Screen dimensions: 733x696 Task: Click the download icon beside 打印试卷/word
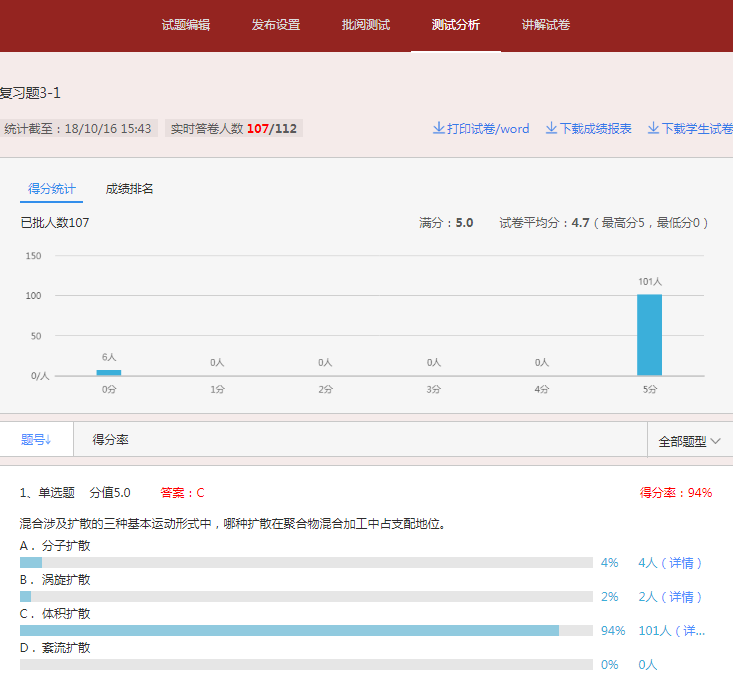[438, 129]
